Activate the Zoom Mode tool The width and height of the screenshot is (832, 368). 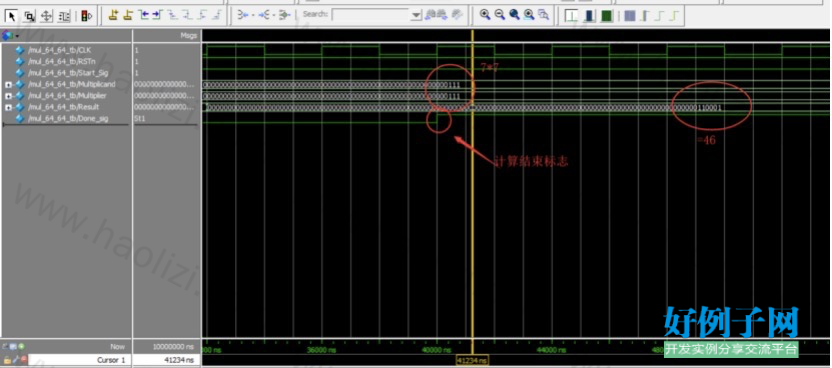pos(30,16)
